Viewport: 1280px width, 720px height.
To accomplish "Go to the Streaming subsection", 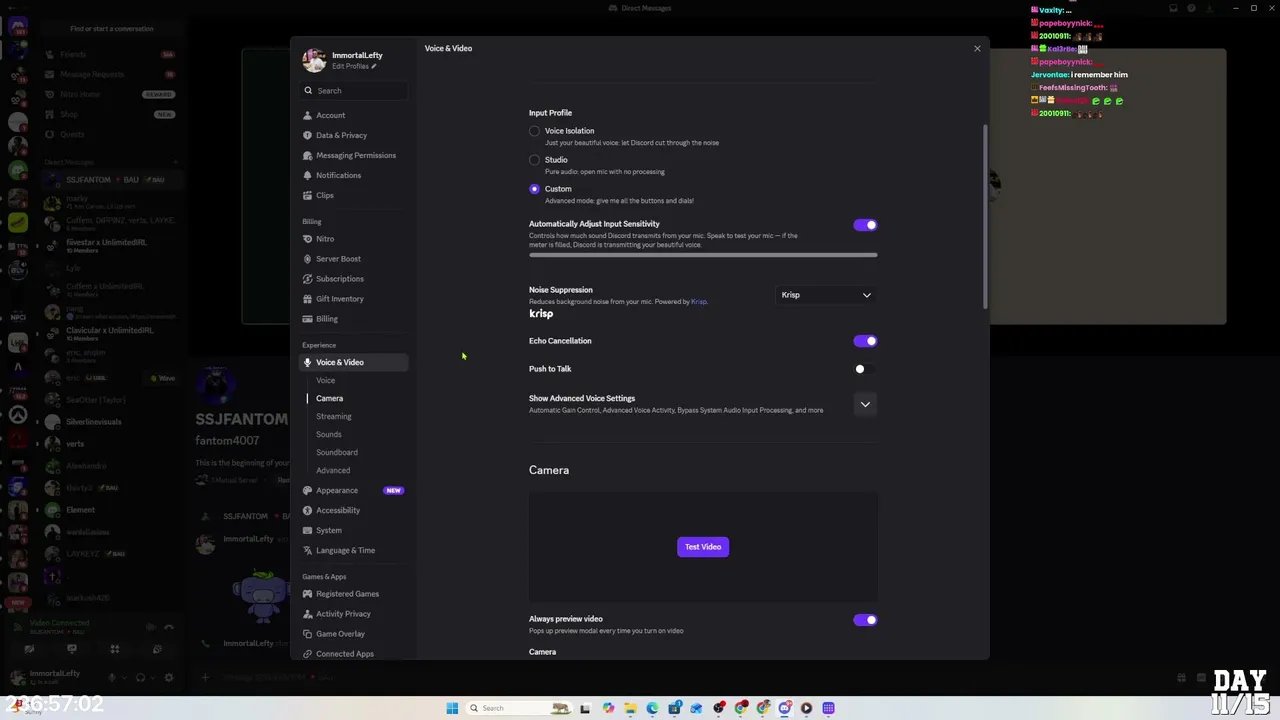I will 334,416.
